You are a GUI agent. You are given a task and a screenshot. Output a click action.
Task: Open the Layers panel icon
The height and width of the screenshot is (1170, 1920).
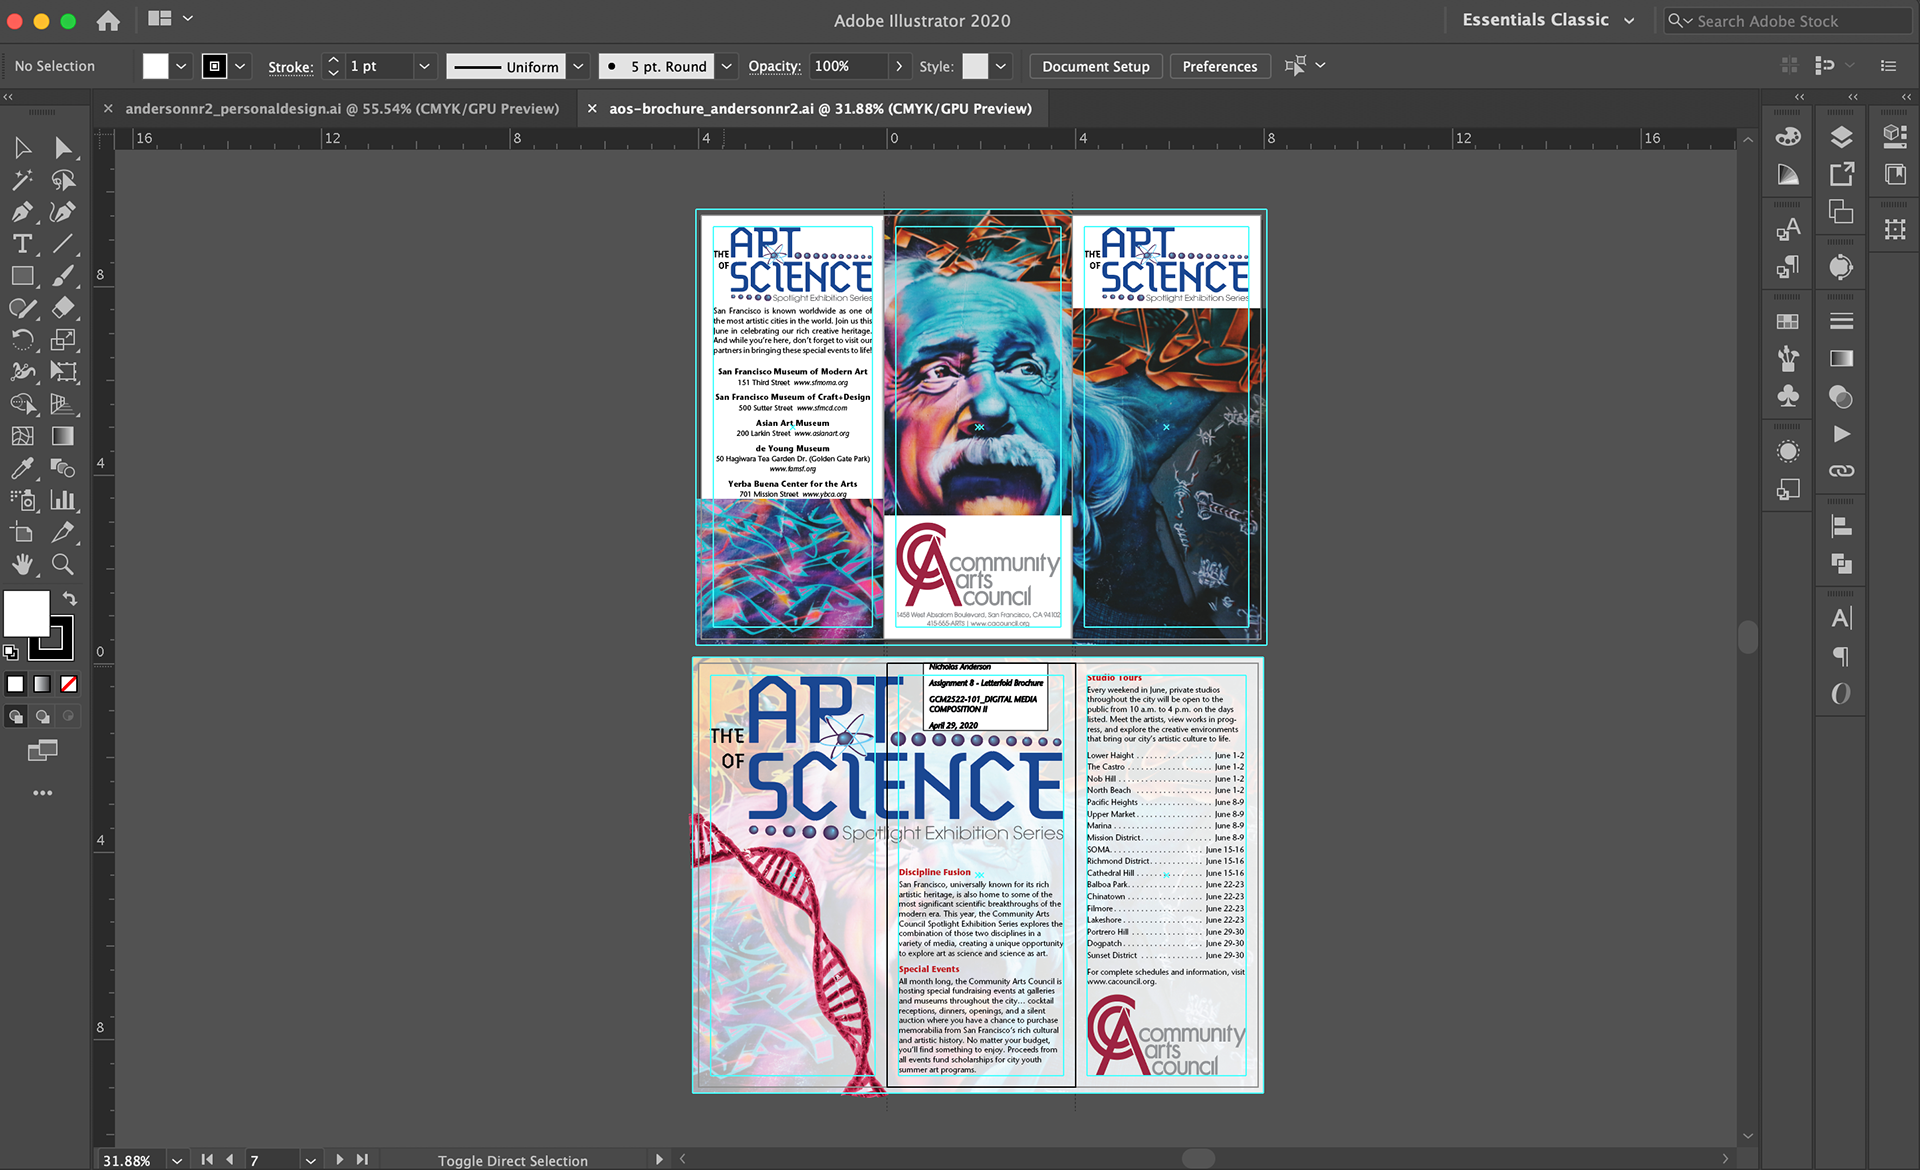(1841, 137)
